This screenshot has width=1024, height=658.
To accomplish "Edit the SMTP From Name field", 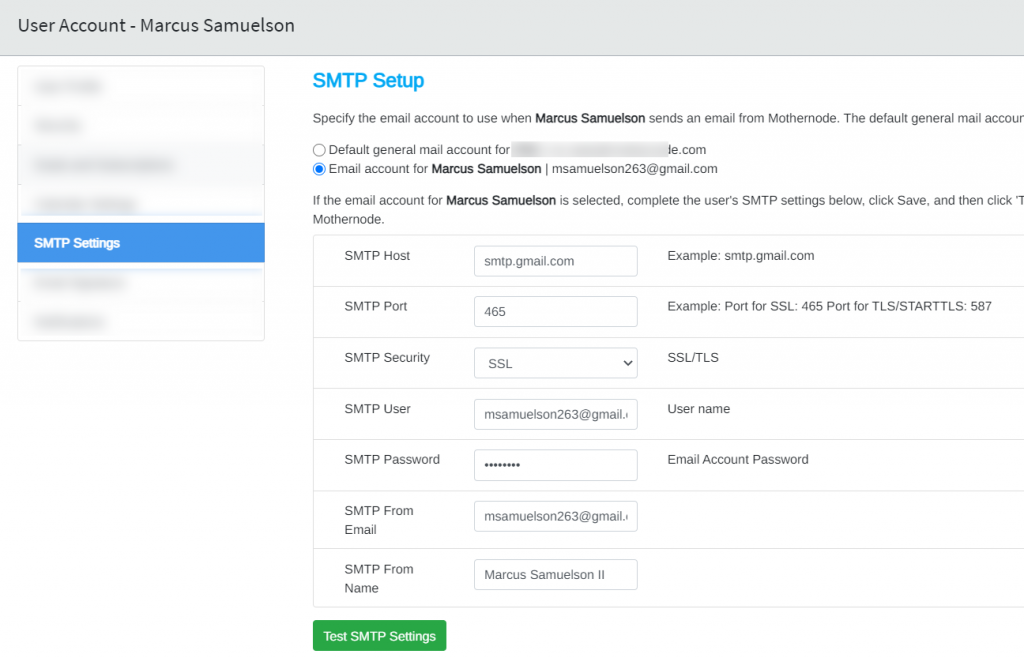I will pyautogui.click(x=555, y=574).
